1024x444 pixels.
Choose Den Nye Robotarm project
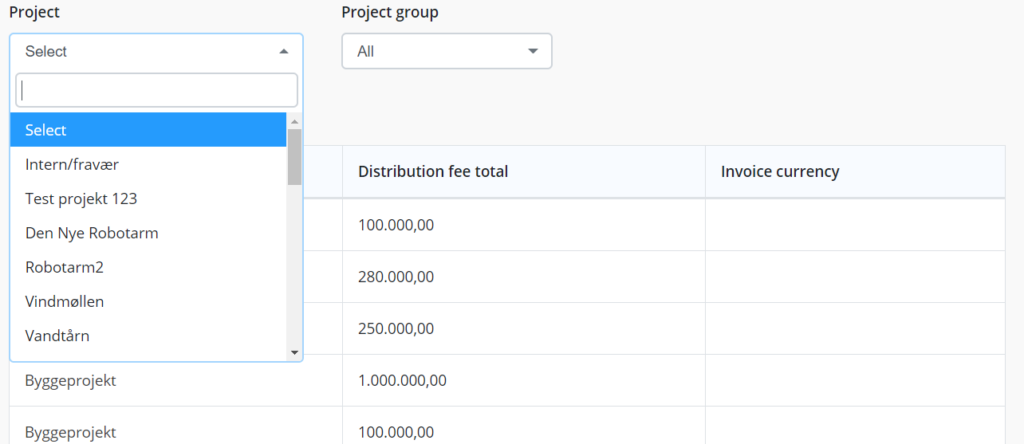pos(148,233)
